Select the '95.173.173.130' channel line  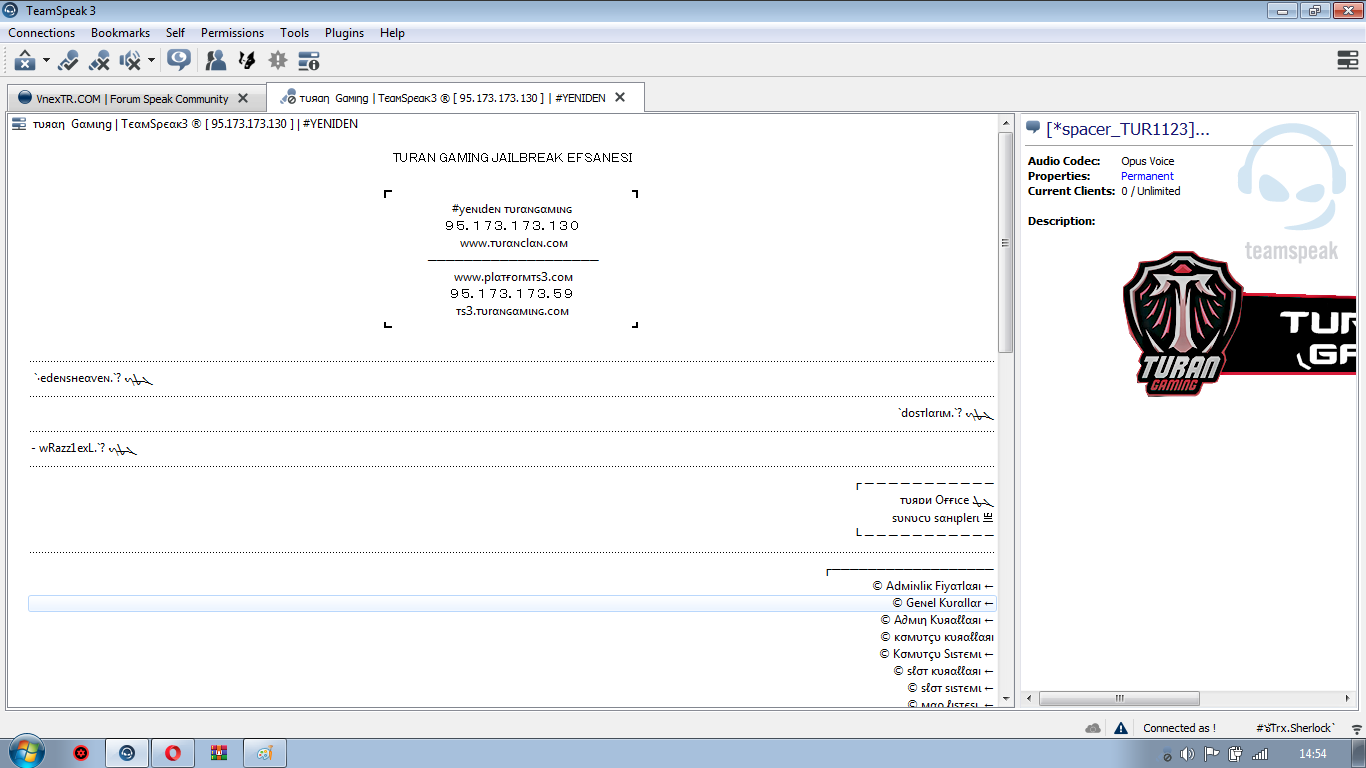tap(512, 226)
